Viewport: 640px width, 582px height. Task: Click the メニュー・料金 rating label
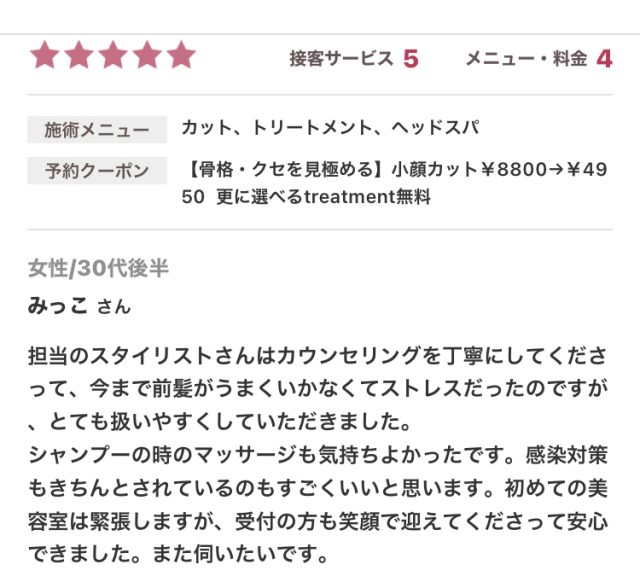tap(525, 58)
